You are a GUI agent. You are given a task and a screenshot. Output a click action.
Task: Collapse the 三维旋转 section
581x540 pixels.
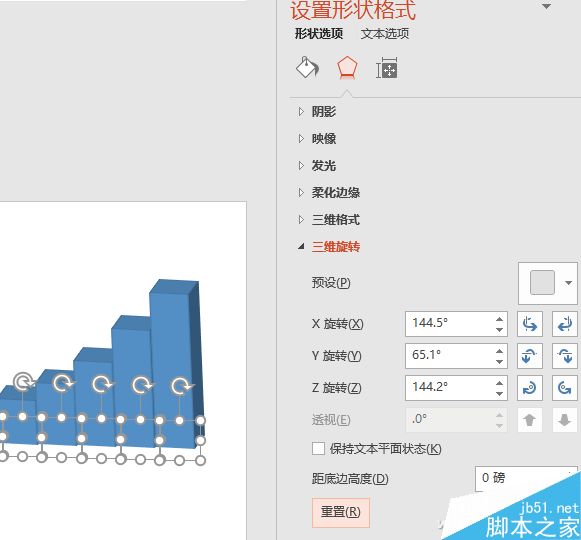[x=301, y=246]
